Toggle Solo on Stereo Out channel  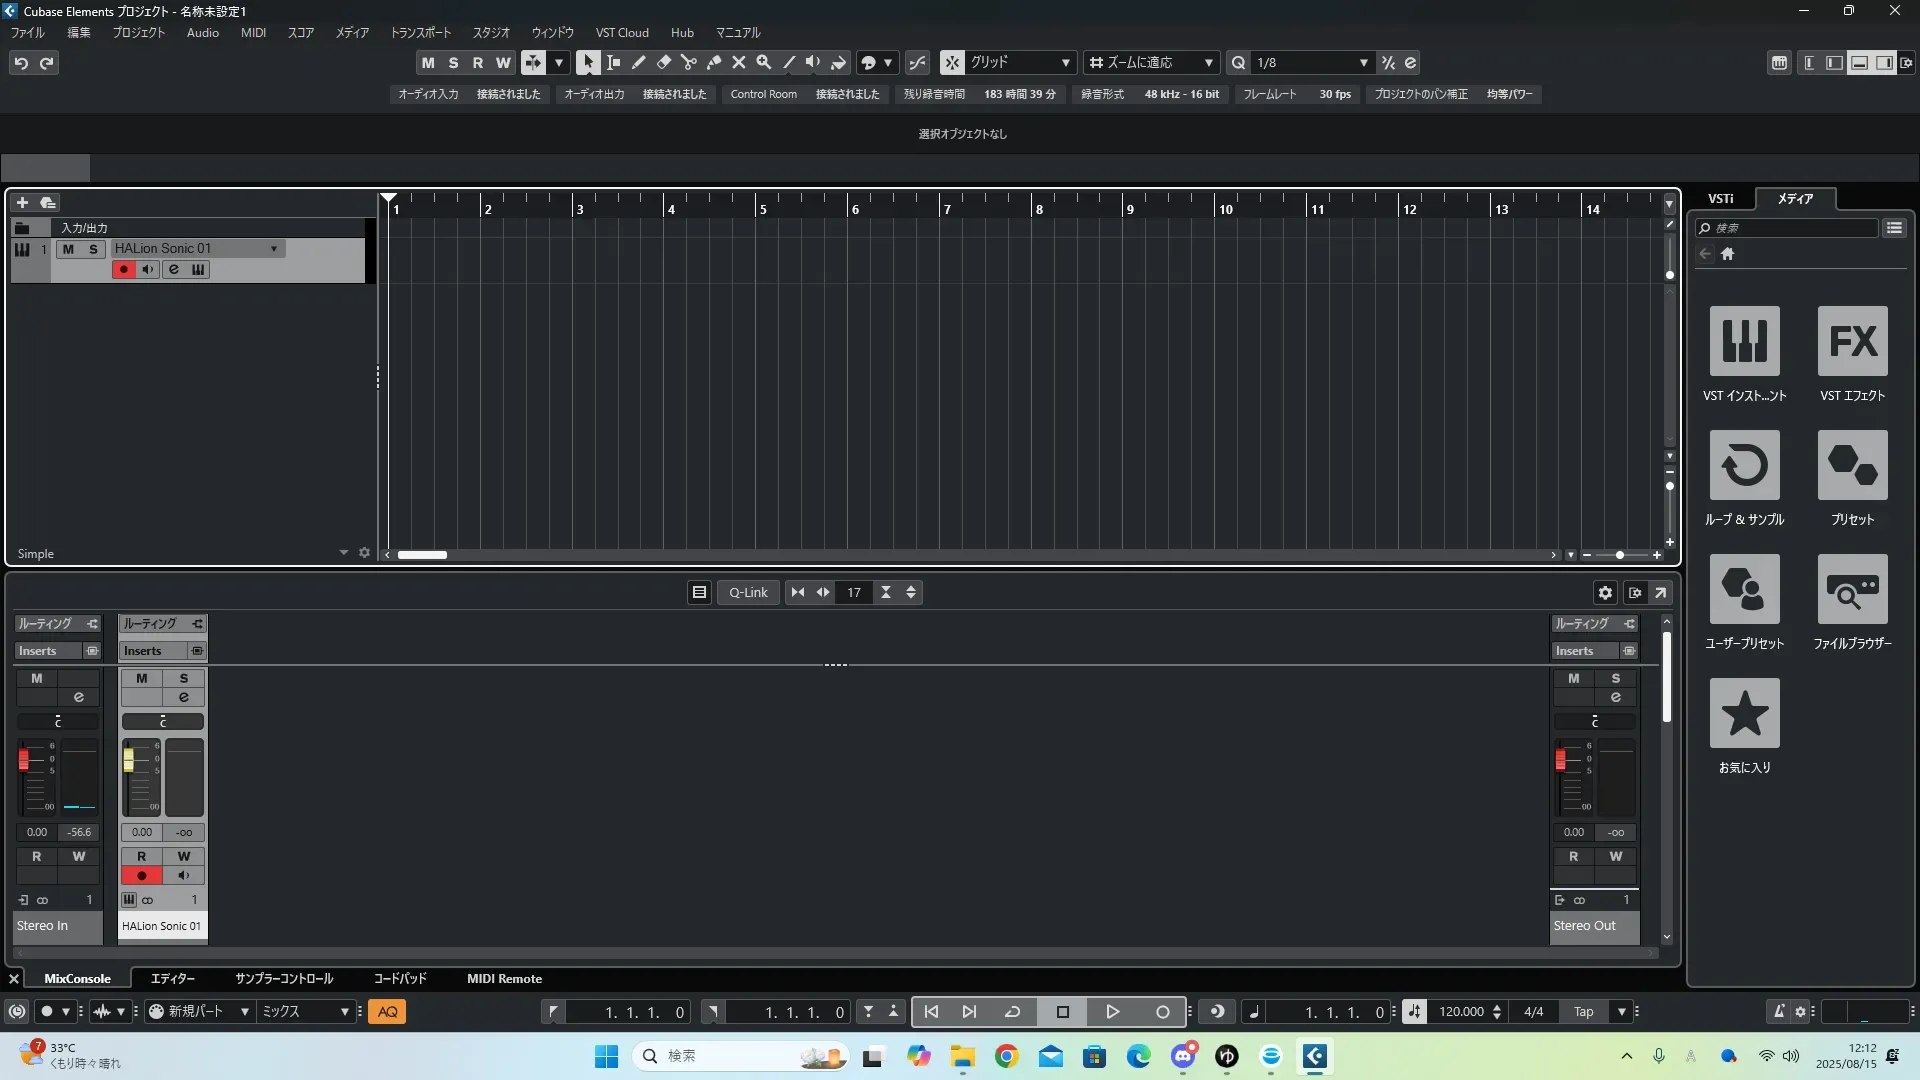tap(1615, 679)
